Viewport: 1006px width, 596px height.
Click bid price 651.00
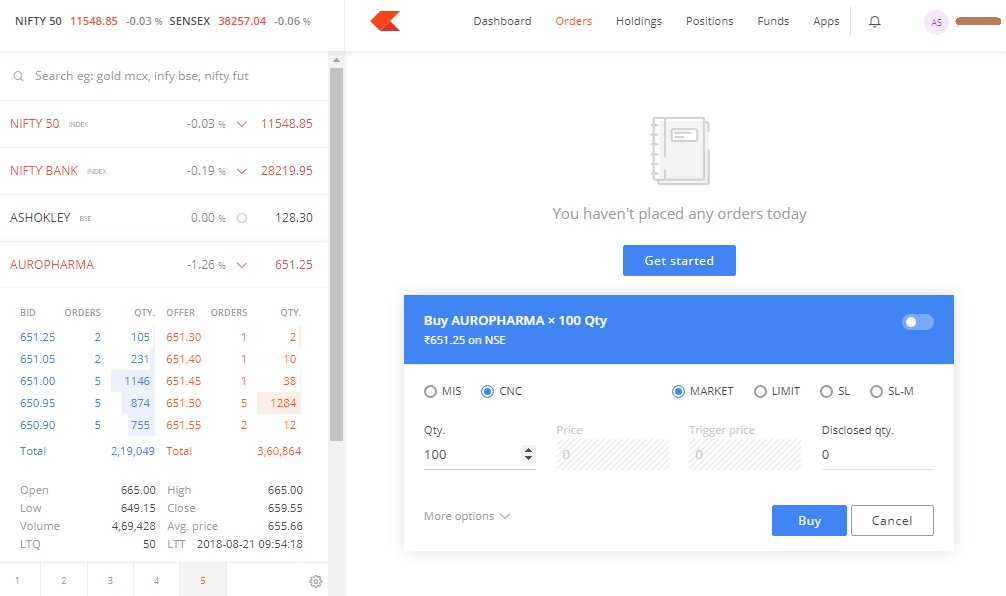pos(38,381)
